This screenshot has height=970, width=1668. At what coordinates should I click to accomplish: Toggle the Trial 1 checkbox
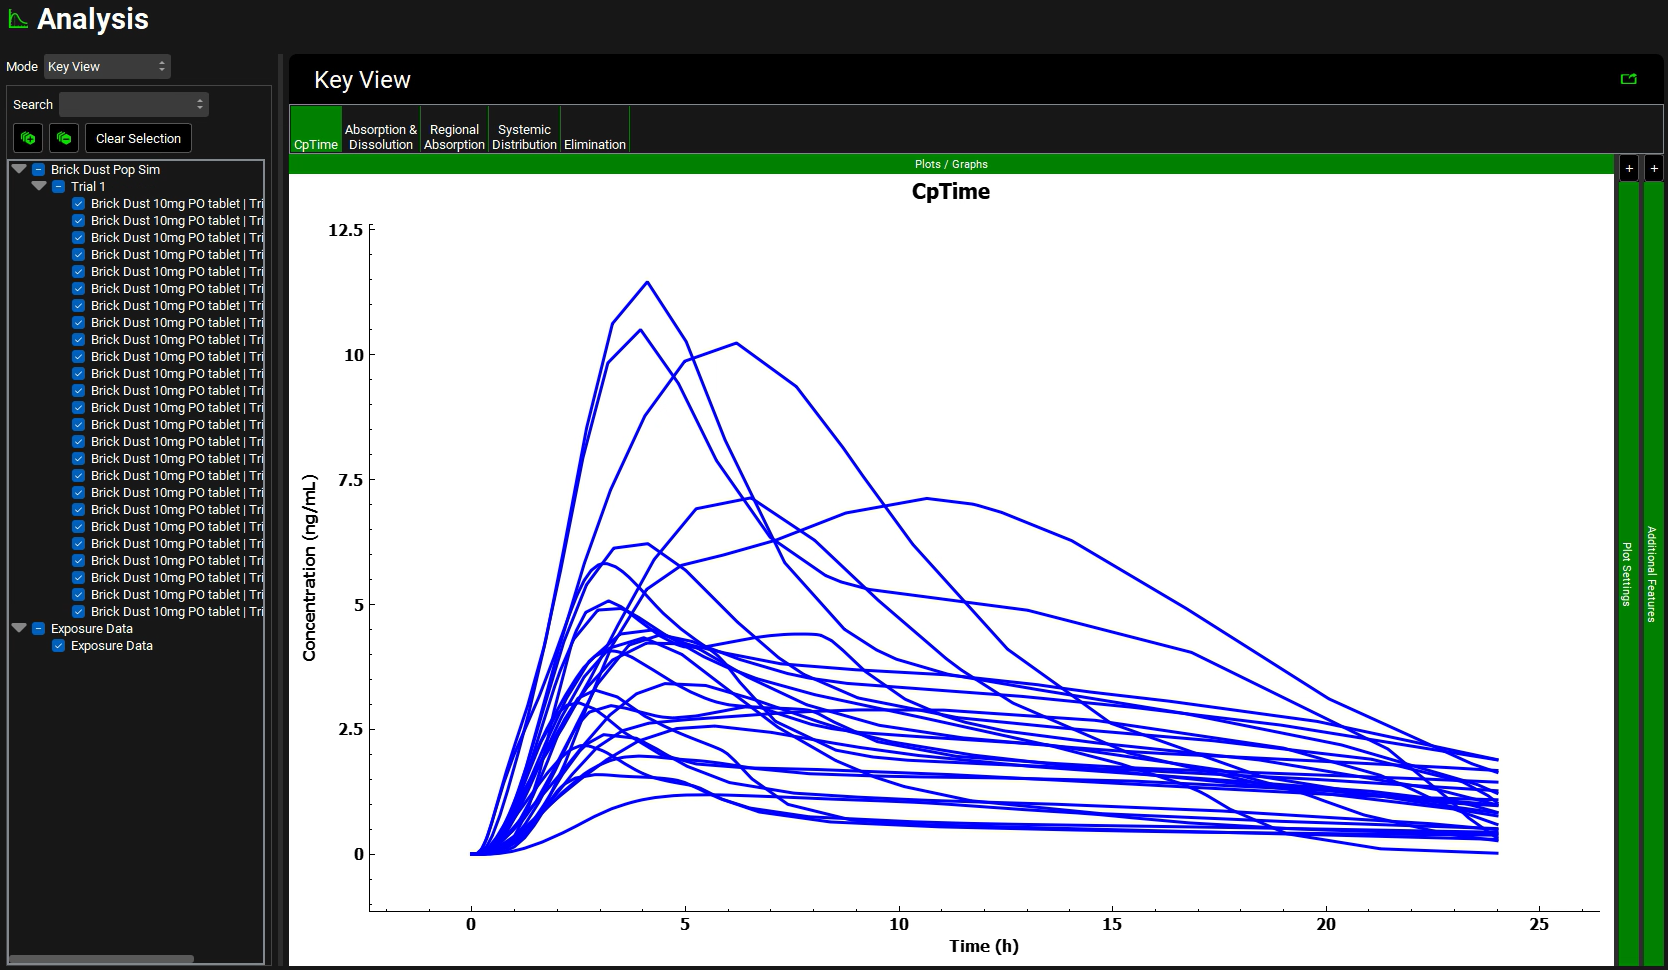[59, 187]
